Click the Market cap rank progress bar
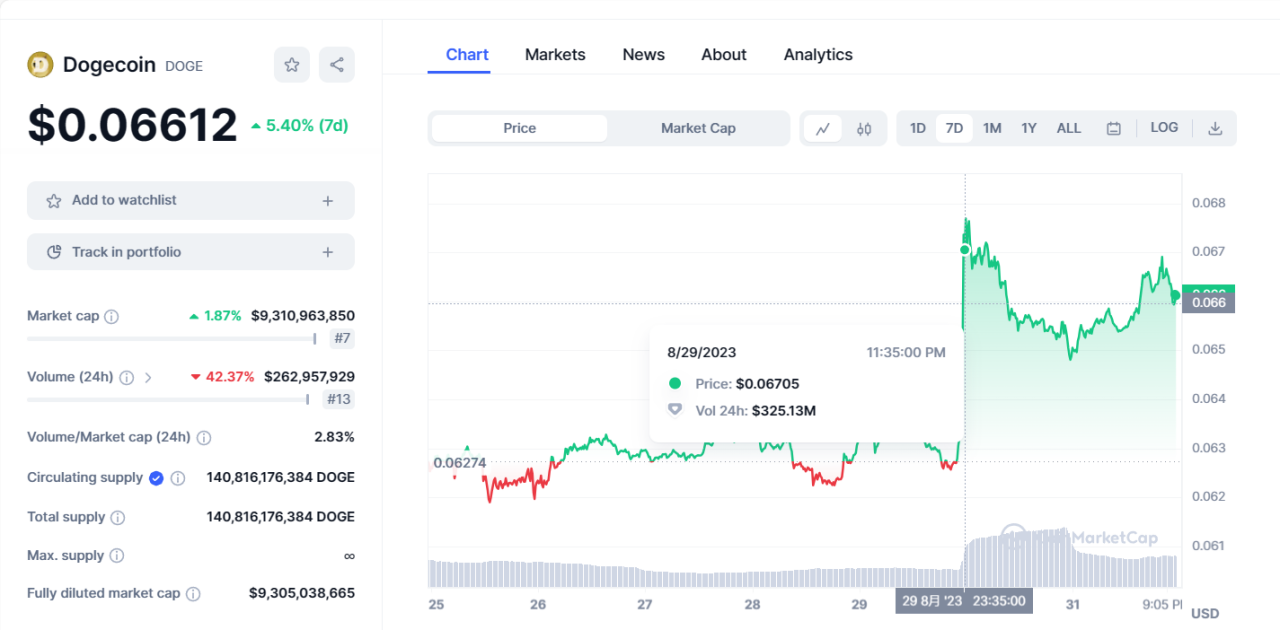The height and width of the screenshot is (630, 1280). click(172, 339)
